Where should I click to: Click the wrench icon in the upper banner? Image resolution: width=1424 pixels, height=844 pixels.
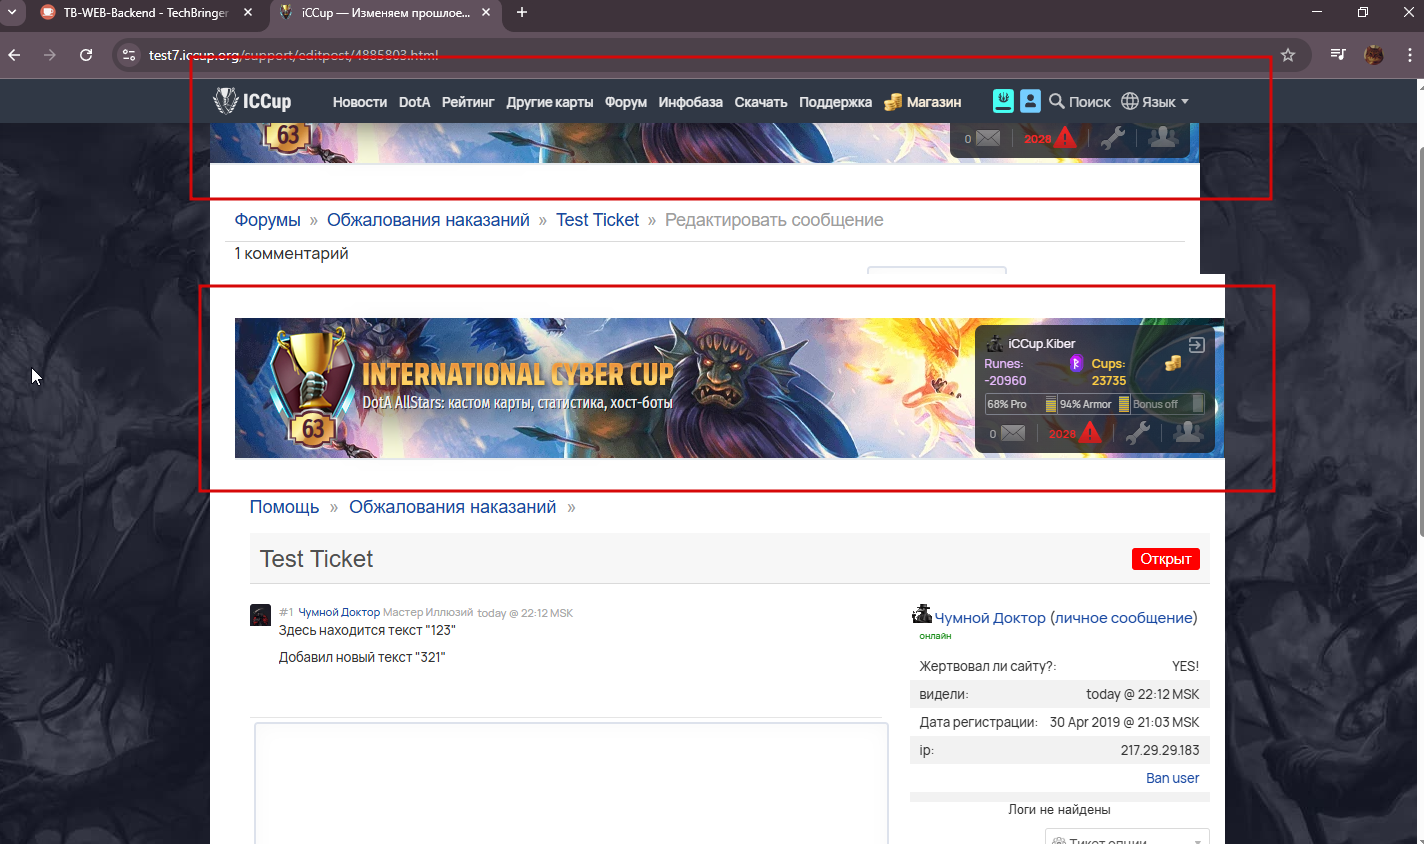tap(1112, 138)
